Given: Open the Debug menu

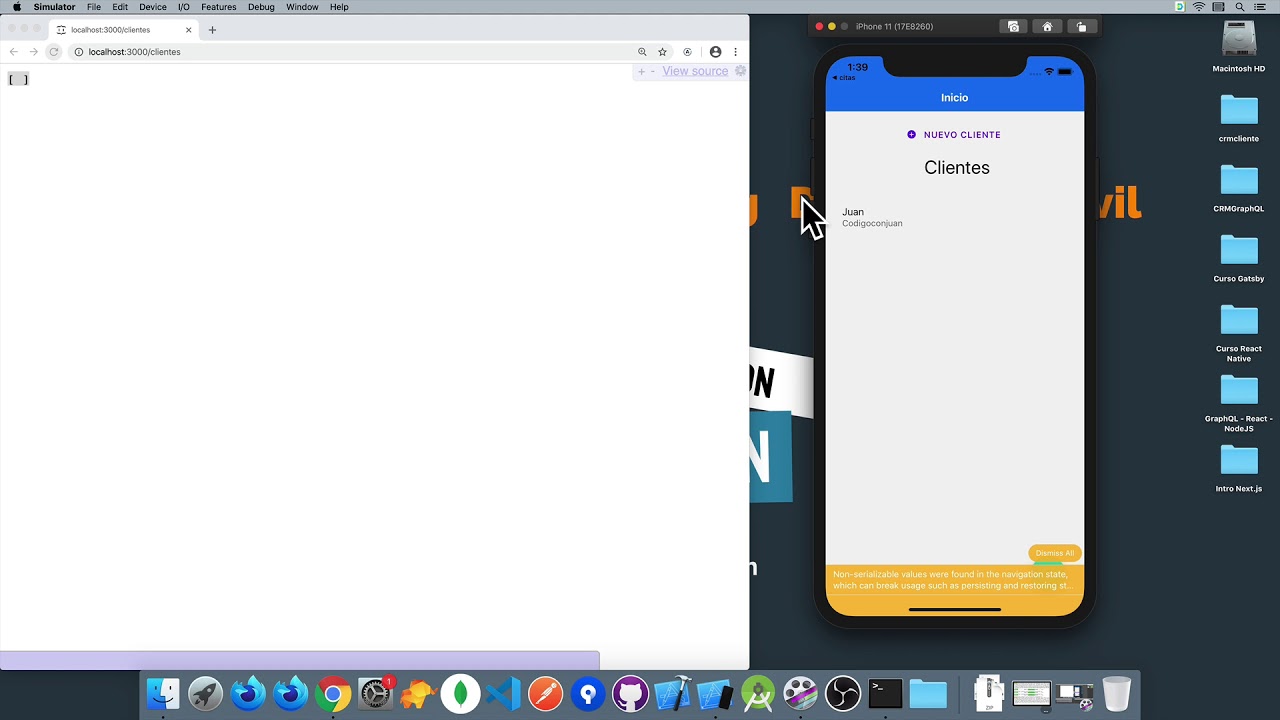Looking at the screenshot, I should (261, 7).
